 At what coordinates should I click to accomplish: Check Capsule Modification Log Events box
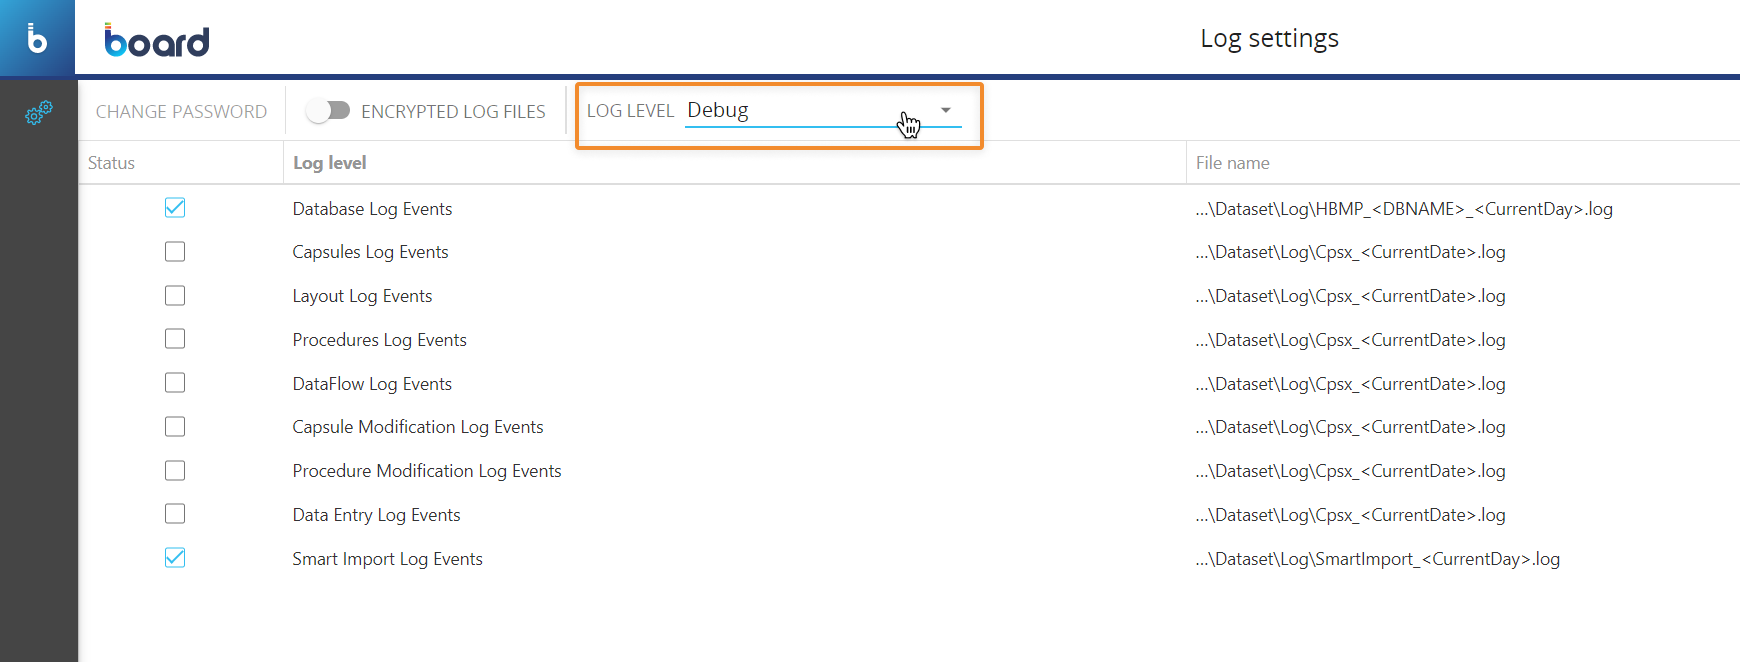click(175, 427)
